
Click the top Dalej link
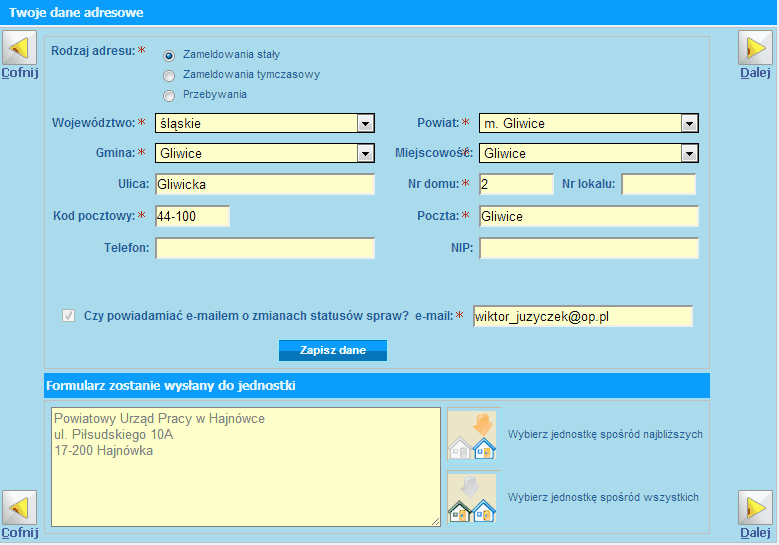click(x=755, y=73)
